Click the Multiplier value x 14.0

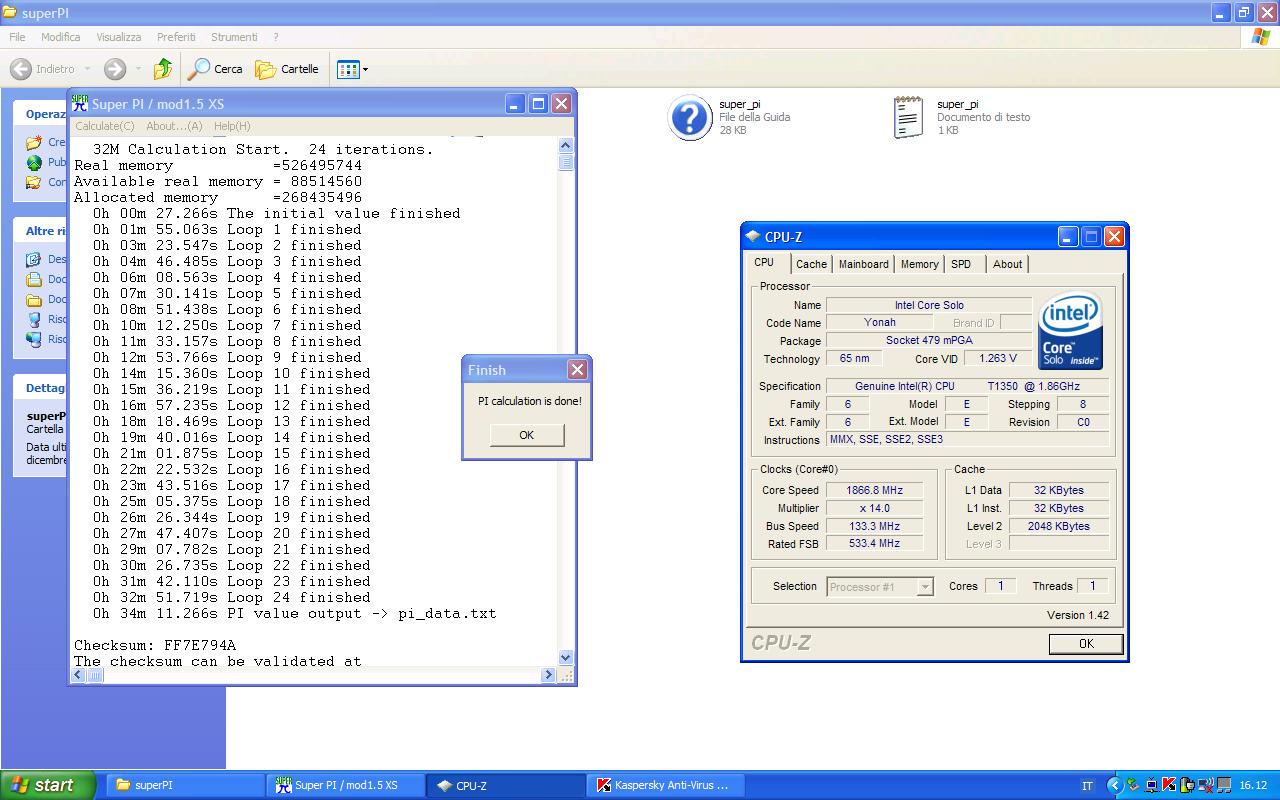coord(873,508)
